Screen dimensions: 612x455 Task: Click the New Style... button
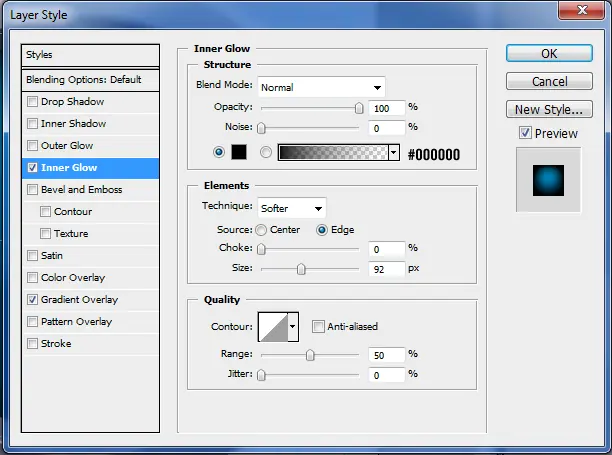point(549,109)
